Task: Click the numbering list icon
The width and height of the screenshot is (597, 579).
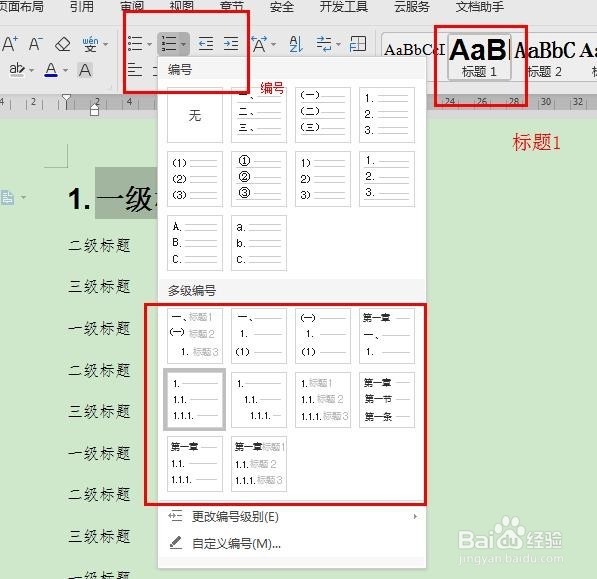Action: (169, 44)
